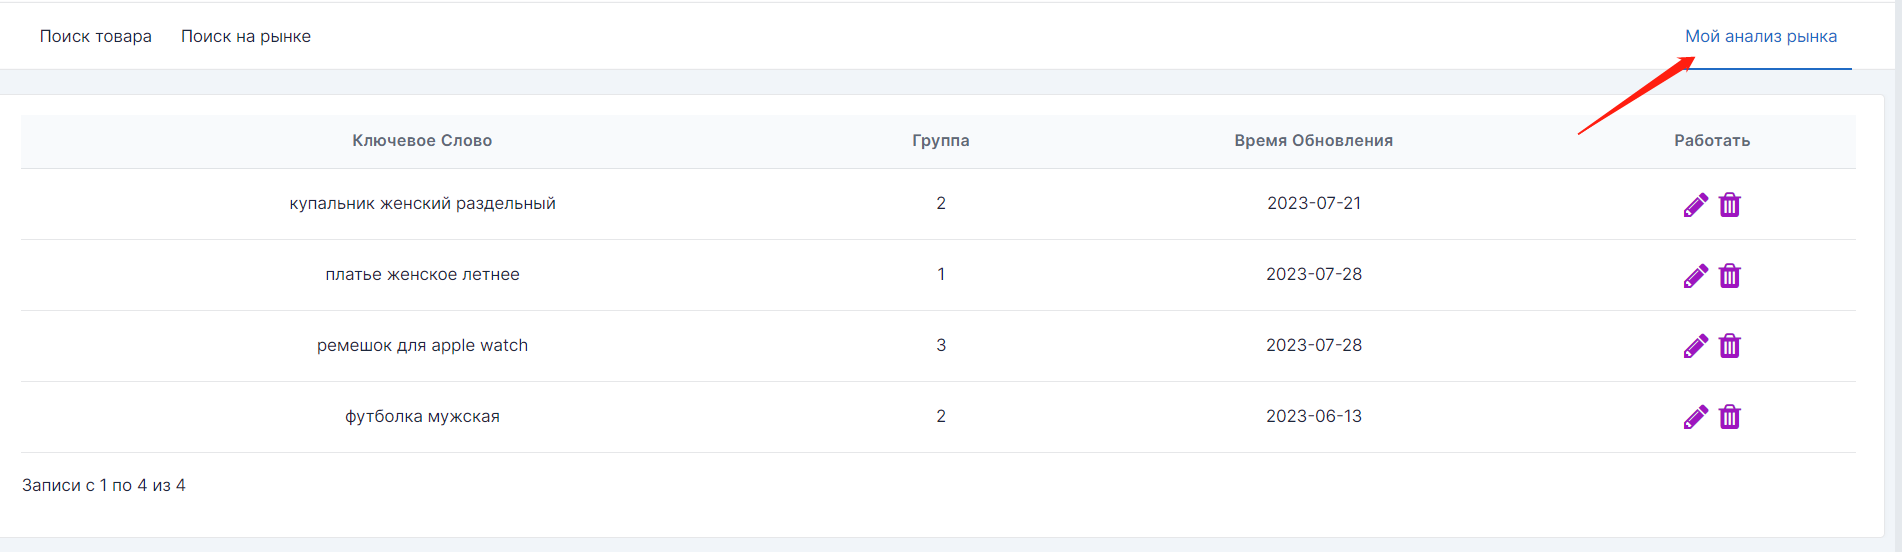Edit the платье женское летнее keyword

point(1695,276)
